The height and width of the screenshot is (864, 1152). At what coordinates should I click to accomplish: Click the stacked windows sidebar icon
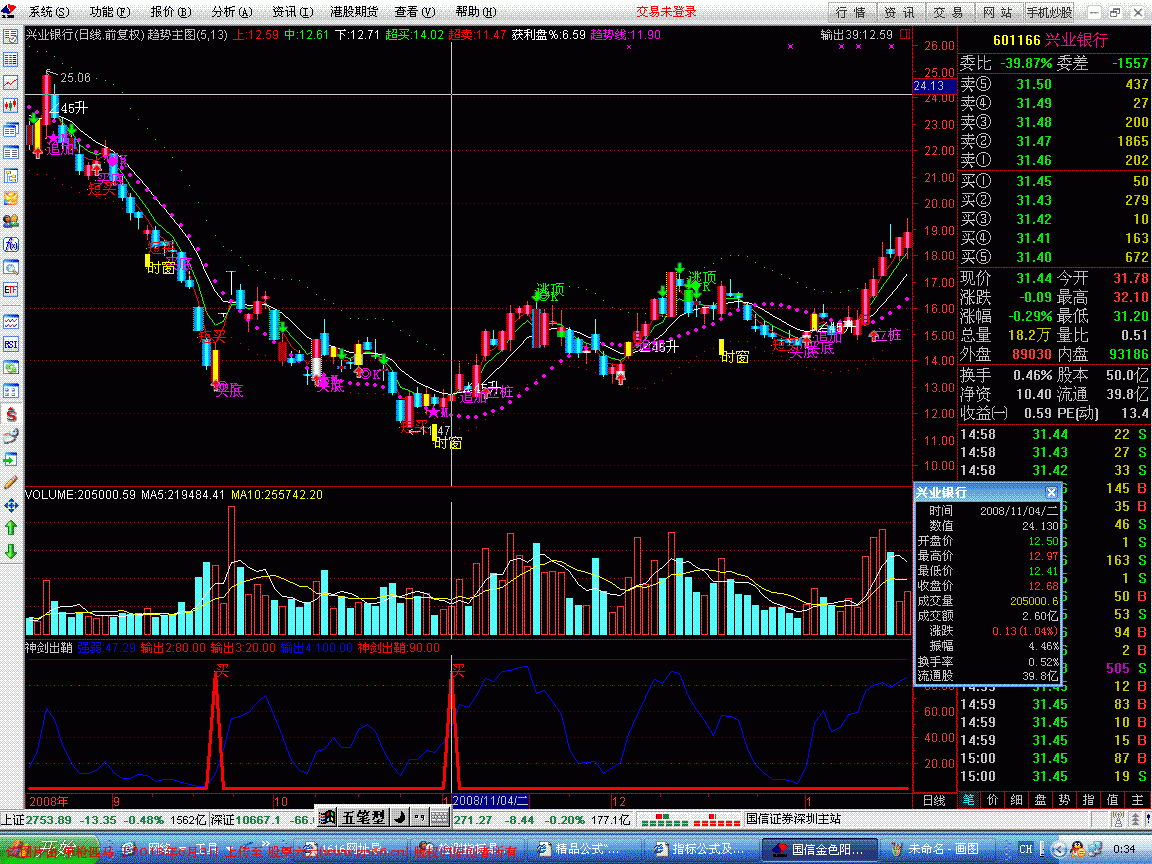11,129
